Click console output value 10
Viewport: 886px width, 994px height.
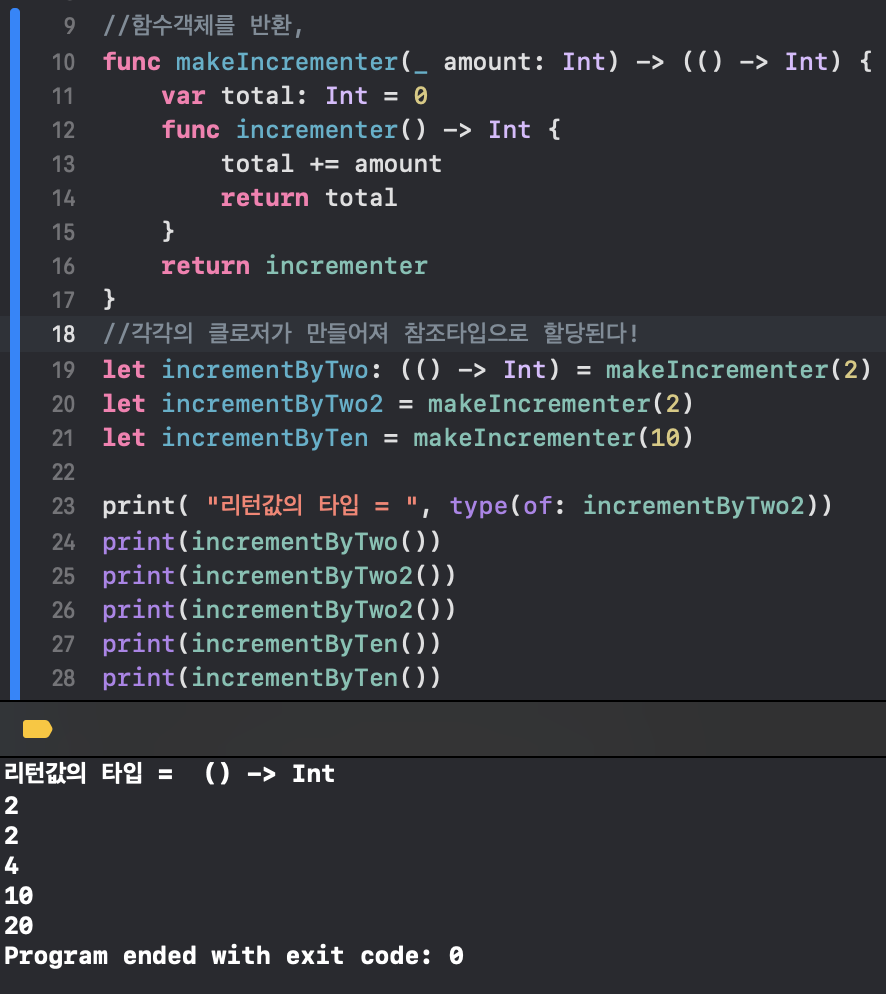click(x=18, y=896)
